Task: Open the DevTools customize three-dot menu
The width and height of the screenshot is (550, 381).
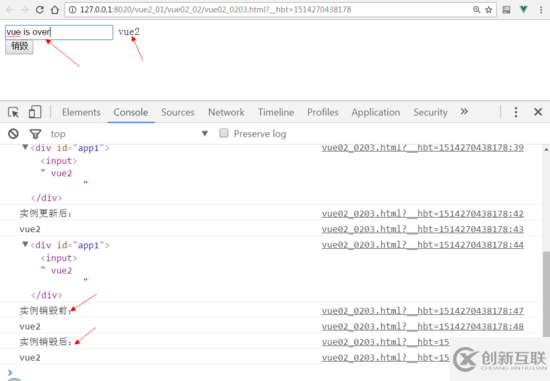Action: [x=516, y=112]
